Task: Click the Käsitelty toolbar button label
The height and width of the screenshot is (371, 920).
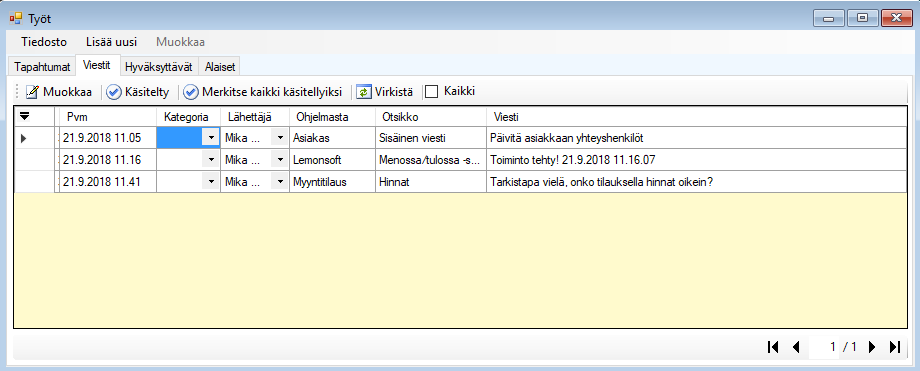Action: [x=147, y=92]
